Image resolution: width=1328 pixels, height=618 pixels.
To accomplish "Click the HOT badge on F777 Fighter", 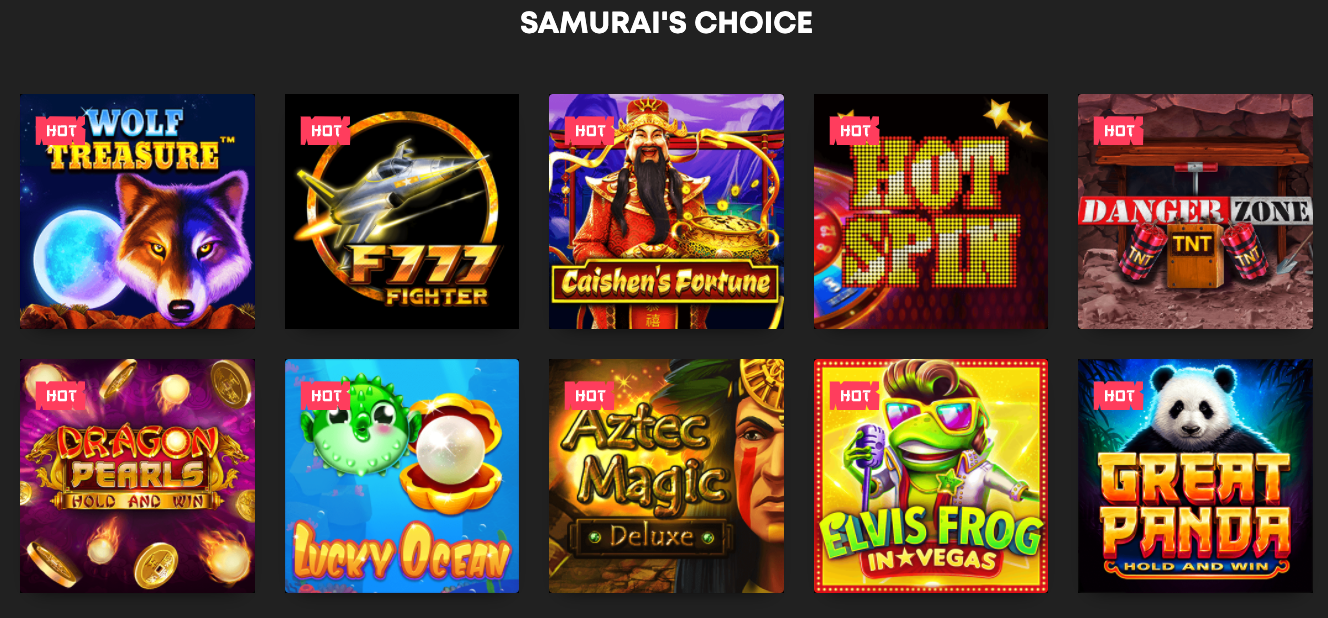I will click(x=325, y=131).
